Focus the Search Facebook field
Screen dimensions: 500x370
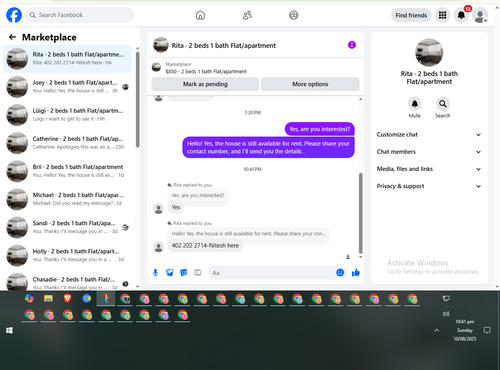(80, 15)
